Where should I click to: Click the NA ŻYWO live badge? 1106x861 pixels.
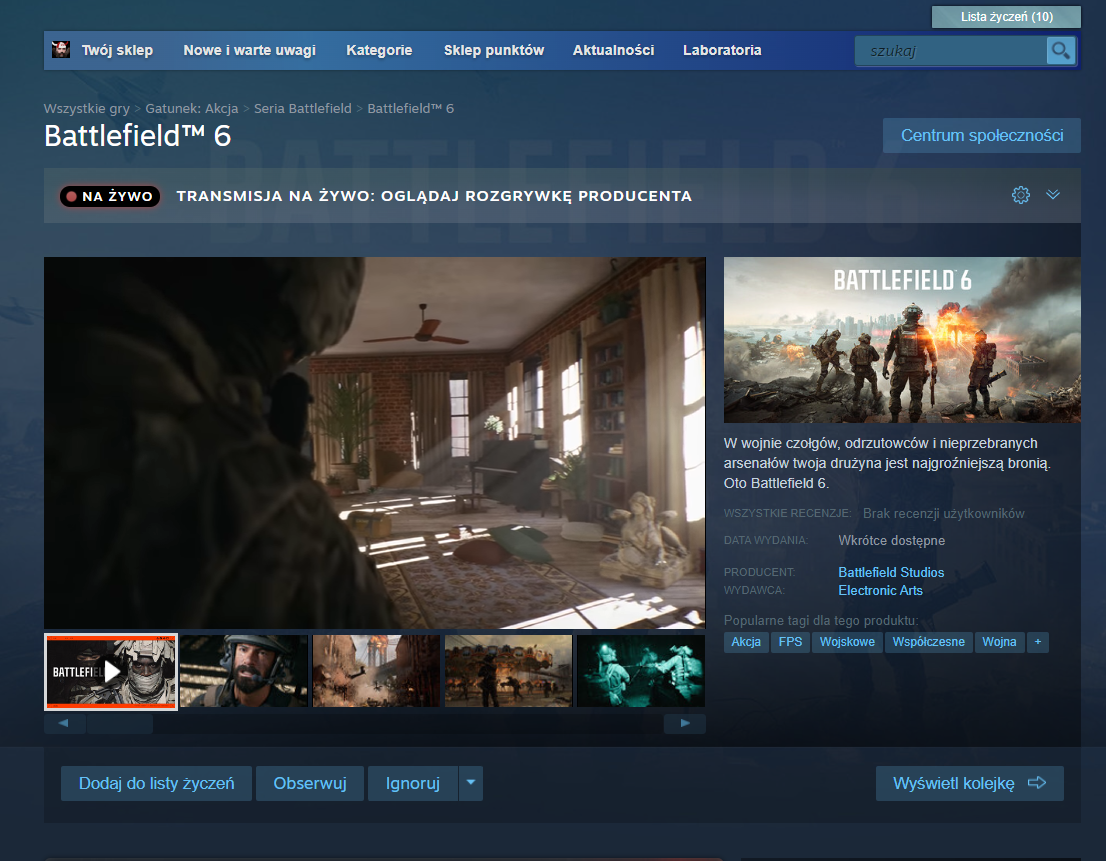click(x=110, y=196)
